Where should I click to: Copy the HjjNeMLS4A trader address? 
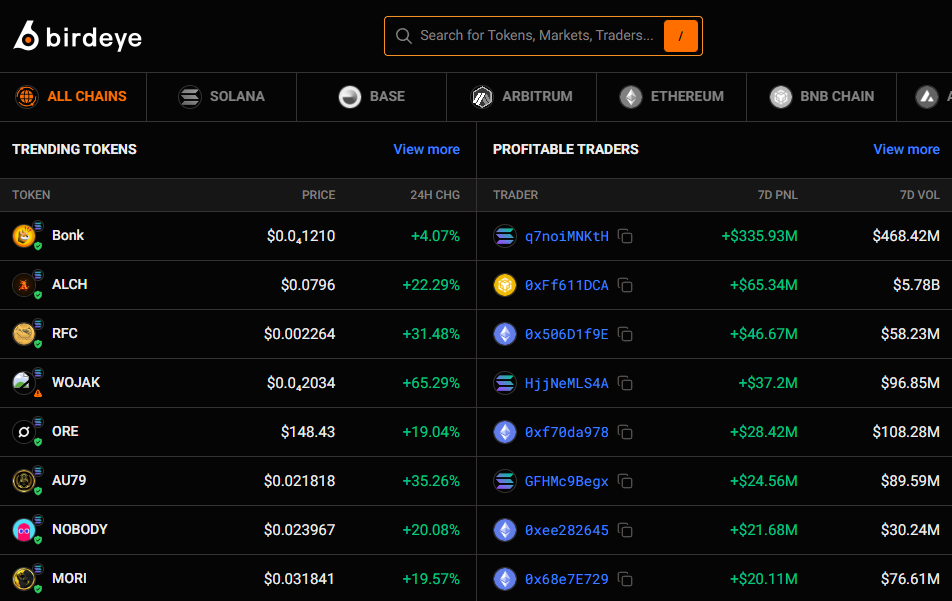pos(625,384)
